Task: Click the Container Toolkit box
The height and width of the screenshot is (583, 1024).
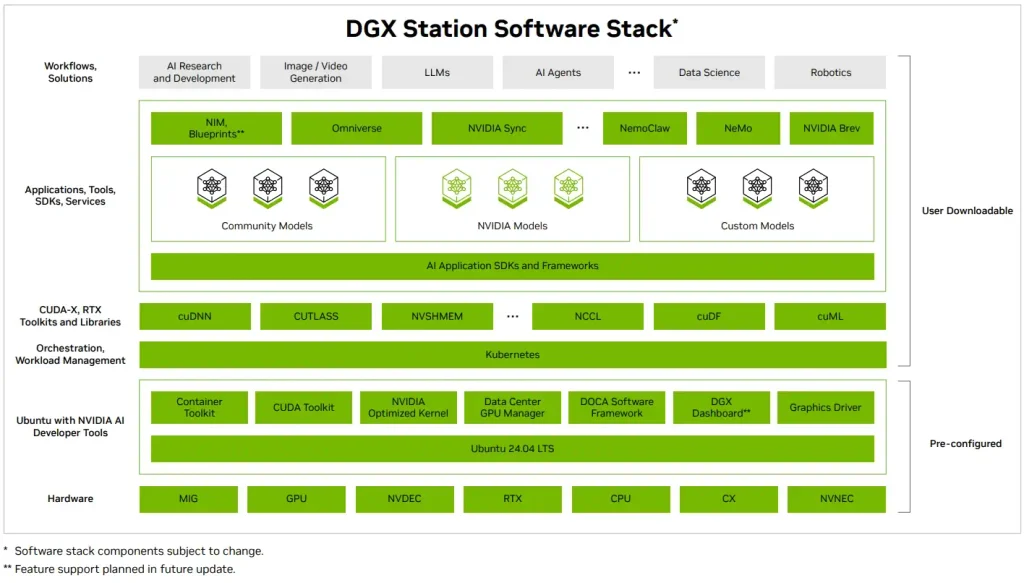Action: 199,407
